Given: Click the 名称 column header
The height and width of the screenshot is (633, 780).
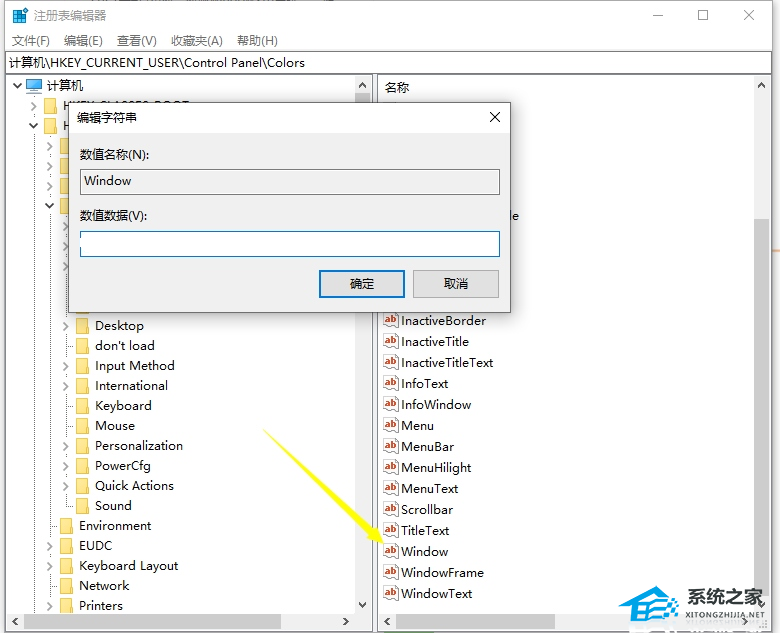Looking at the screenshot, I should pos(396,88).
